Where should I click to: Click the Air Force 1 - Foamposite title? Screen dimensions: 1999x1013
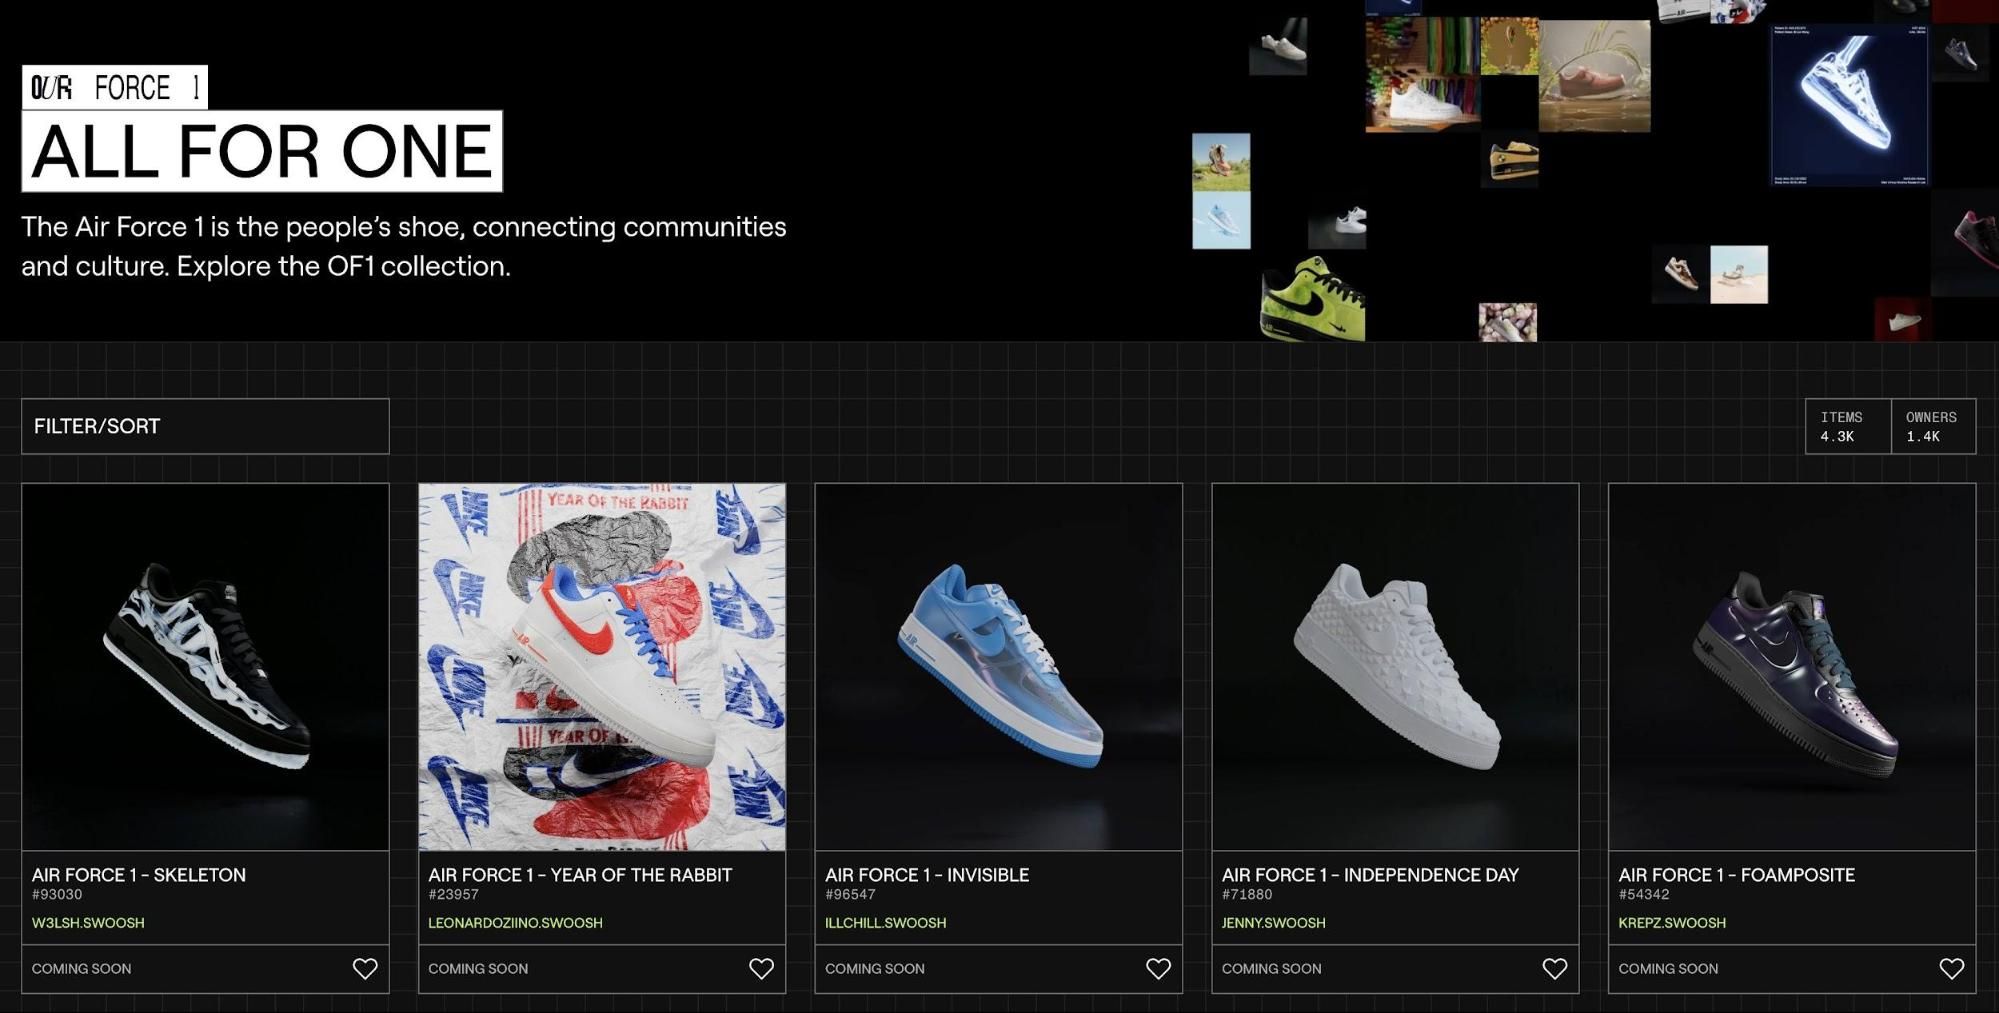pos(1736,875)
